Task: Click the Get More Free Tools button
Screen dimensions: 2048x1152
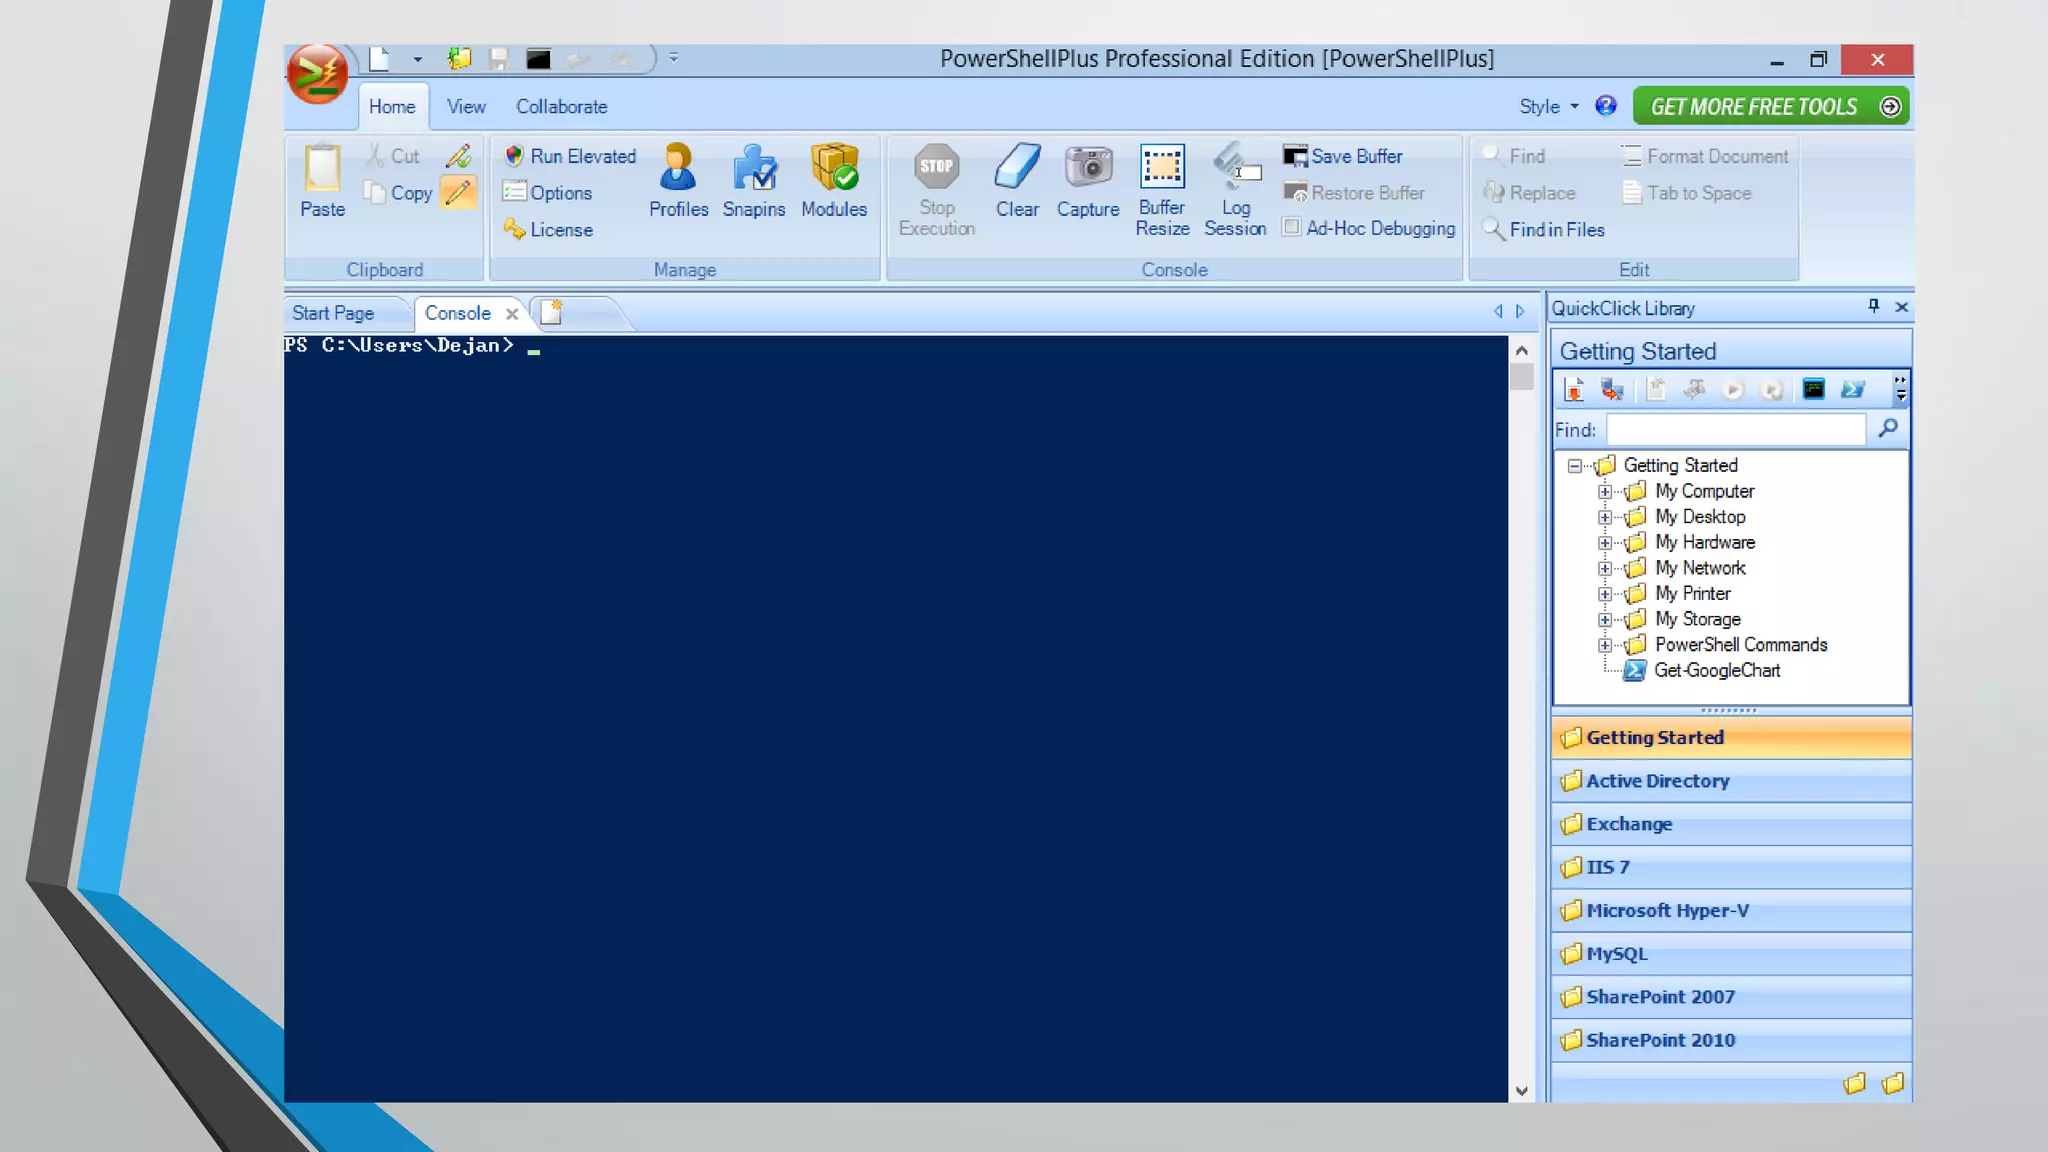Action: (x=1771, y=107)
